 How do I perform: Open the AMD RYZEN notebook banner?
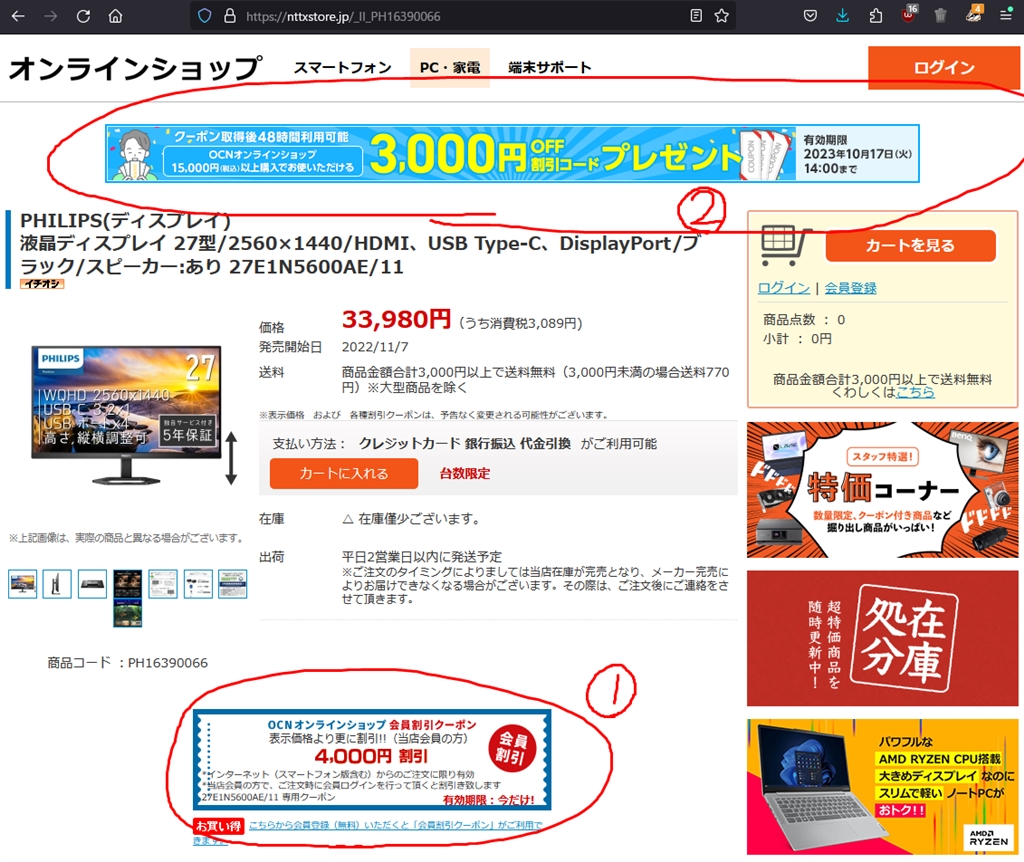882,787
